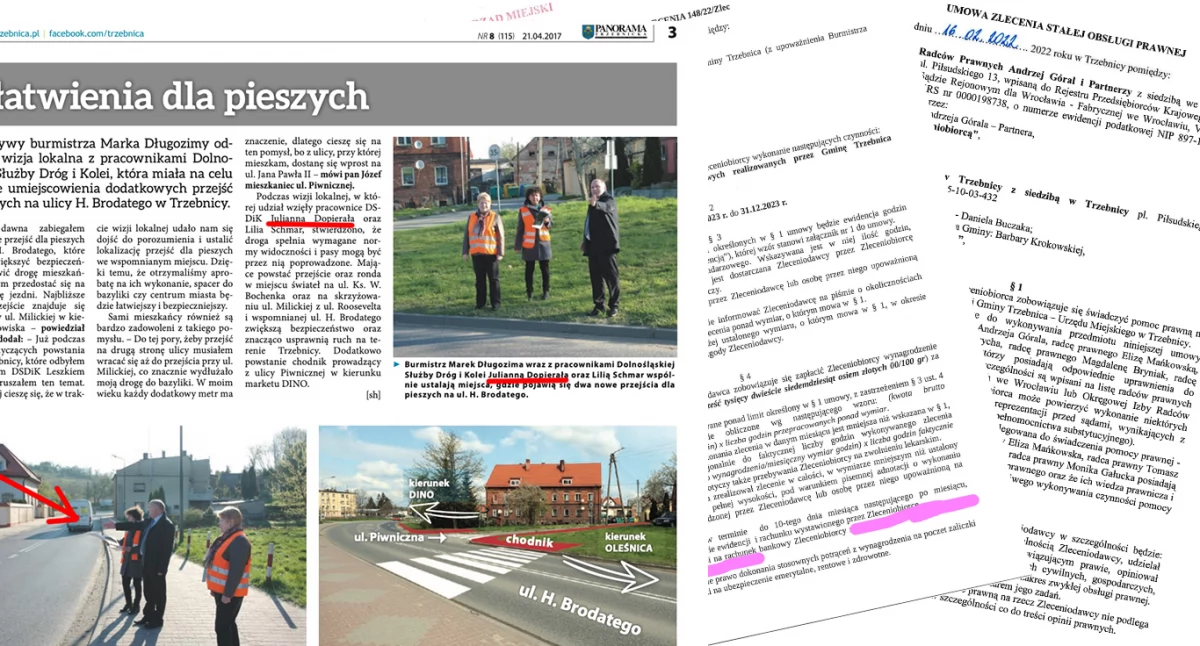The image size is (1200, 646).
Task: Click the article headline ending 'dla pieszych'
Action: (185, 95)
